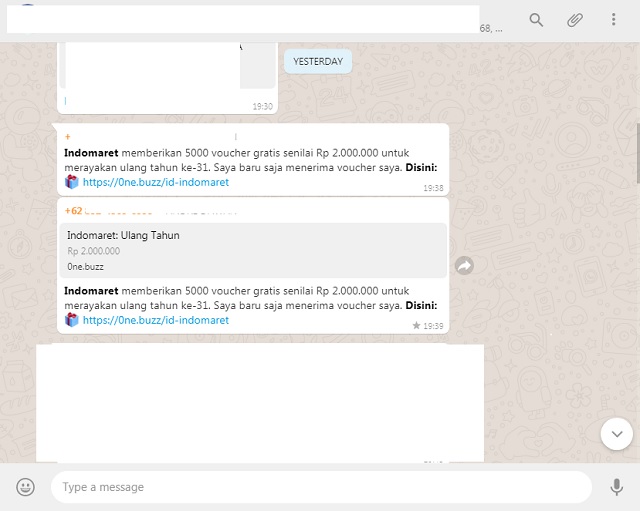Click the star icon on the 19:39 message
Image resolution: width=640 pixels, height=511 pixels.
tap(416, 325)
